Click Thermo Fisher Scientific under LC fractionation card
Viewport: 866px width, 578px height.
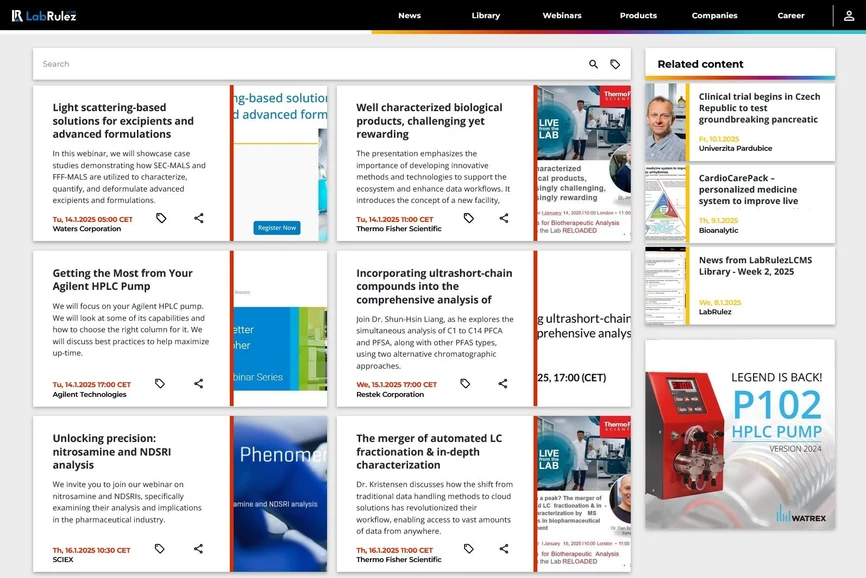click(399, 559)
